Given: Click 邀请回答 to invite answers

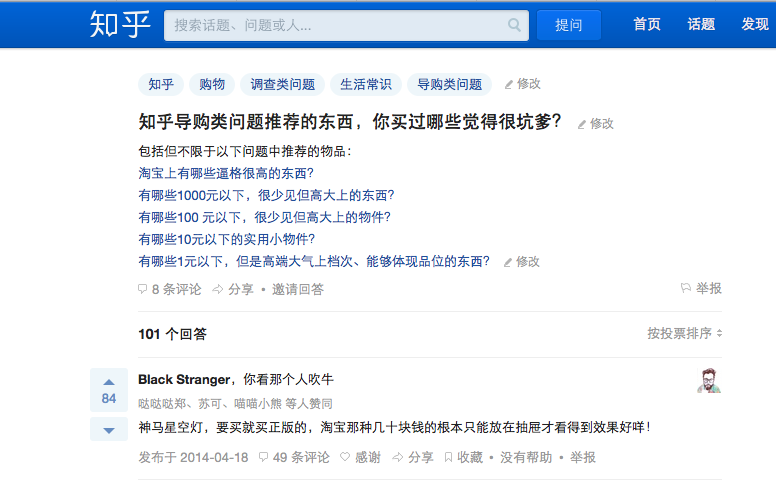Looking at the screenshot, I should pos(297,289).
